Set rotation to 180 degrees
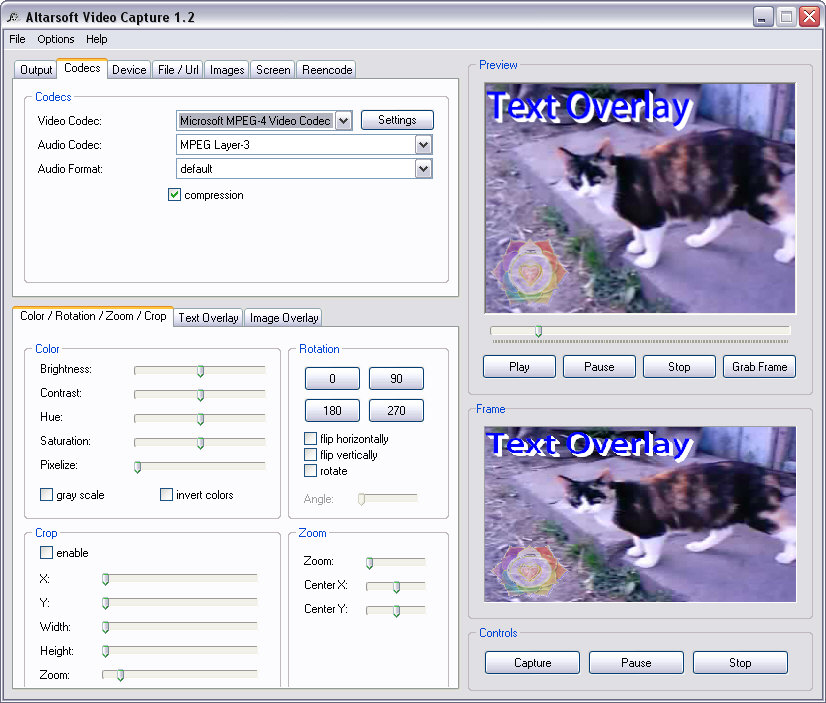This screenshot has height=703, width=826. (332, 410)
